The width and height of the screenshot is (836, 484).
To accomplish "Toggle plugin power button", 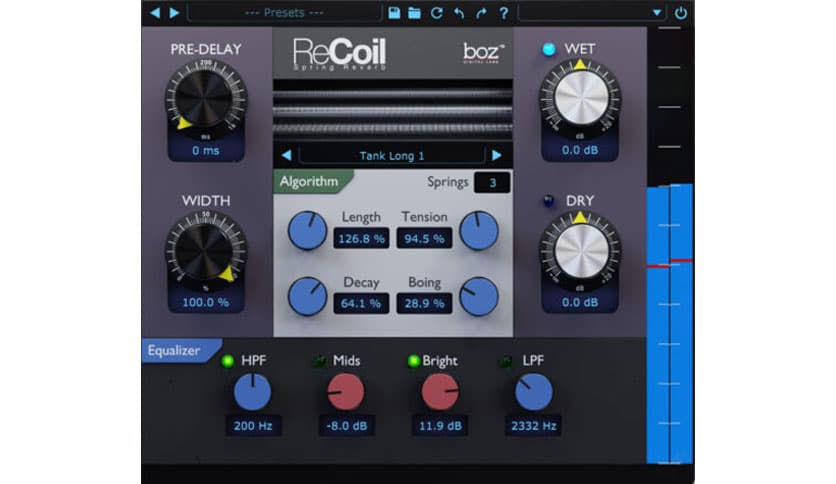I will point(681,13).
